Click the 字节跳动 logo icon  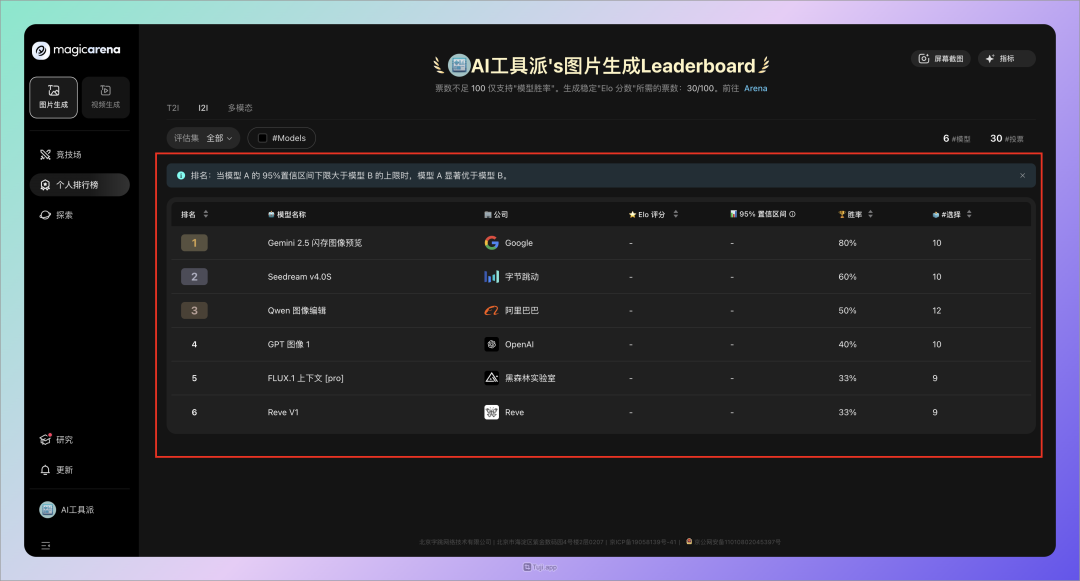491,277
